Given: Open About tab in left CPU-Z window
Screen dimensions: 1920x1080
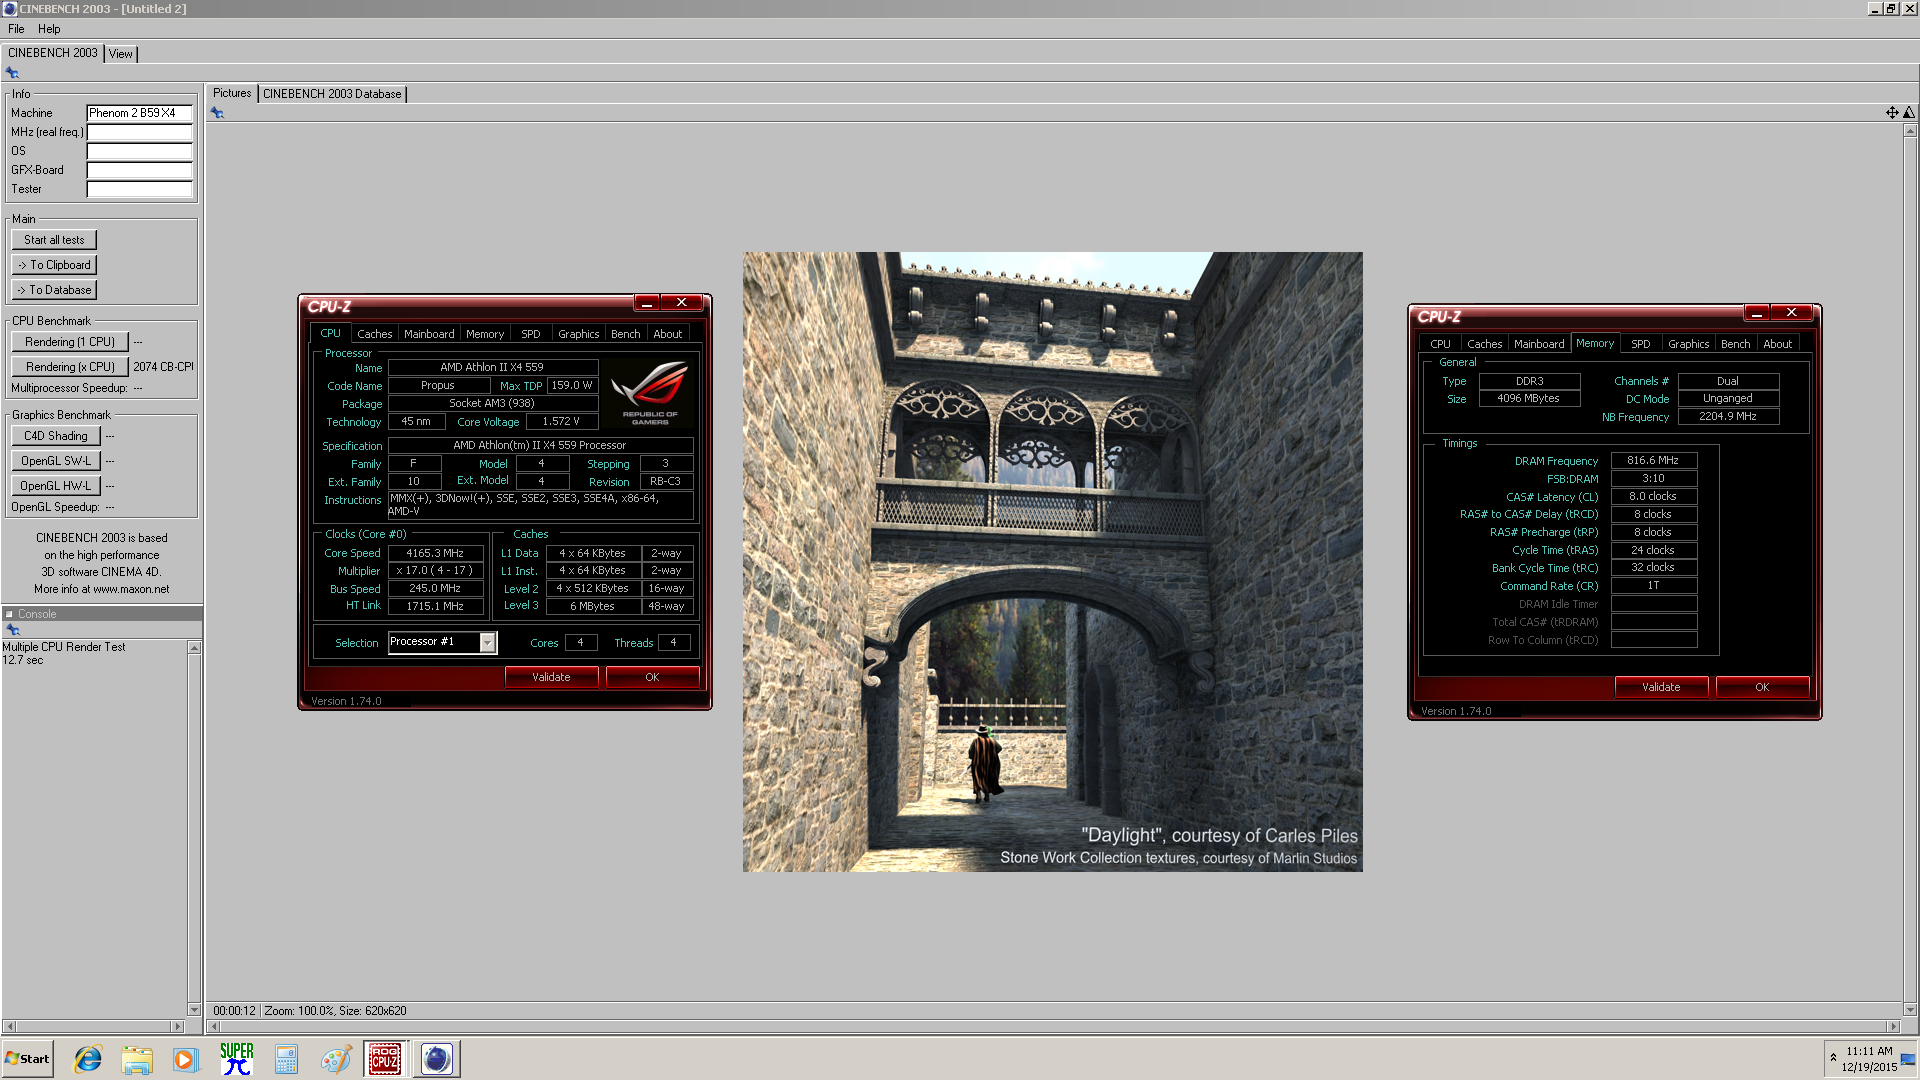Looking at the screenshot, I should pyautogui.click(x=668, y=334).
